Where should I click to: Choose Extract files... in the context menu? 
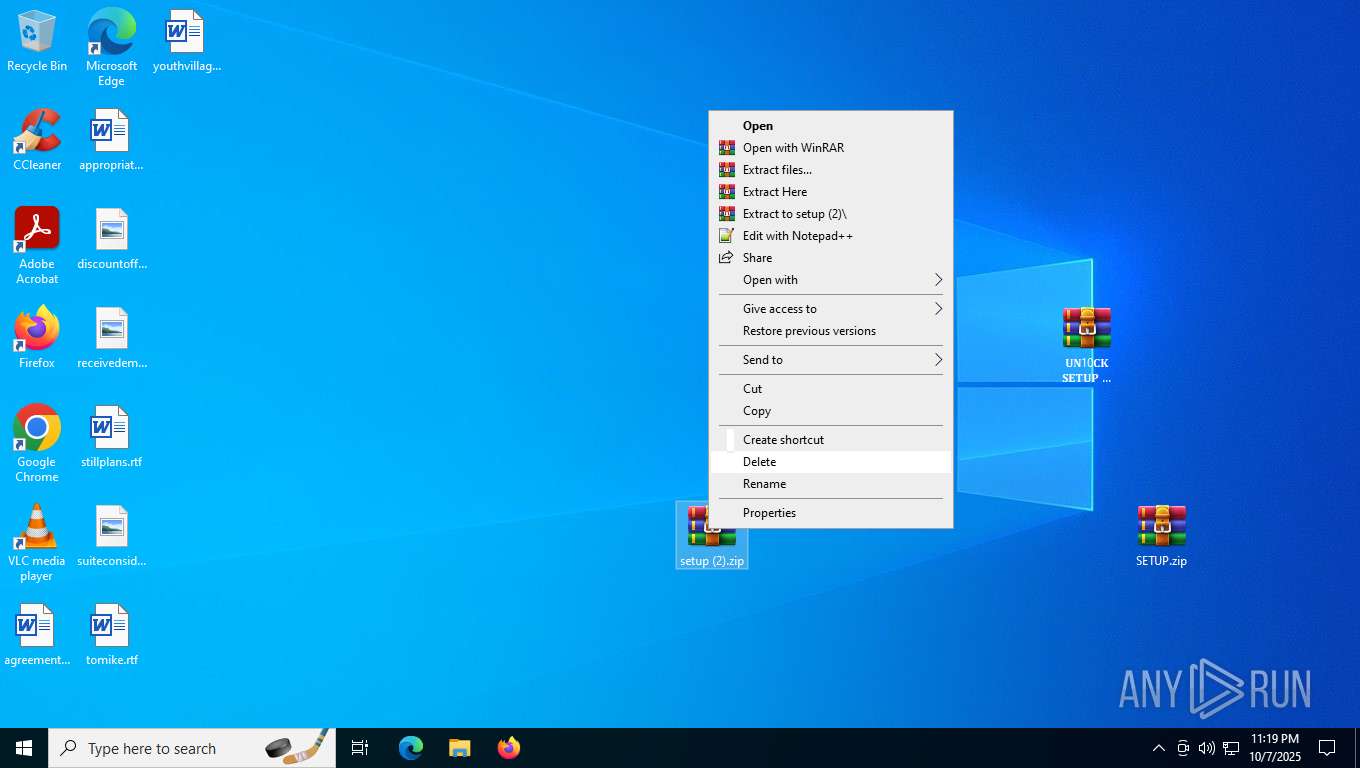click(x=831, y=170)
